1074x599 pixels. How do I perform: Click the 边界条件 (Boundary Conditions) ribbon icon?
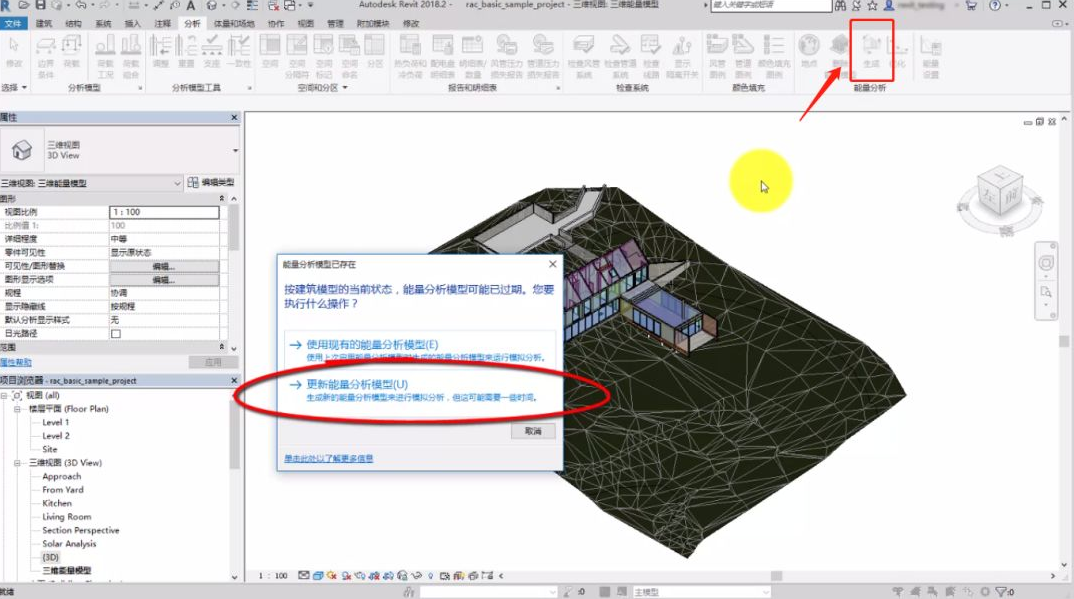[45, 56]
